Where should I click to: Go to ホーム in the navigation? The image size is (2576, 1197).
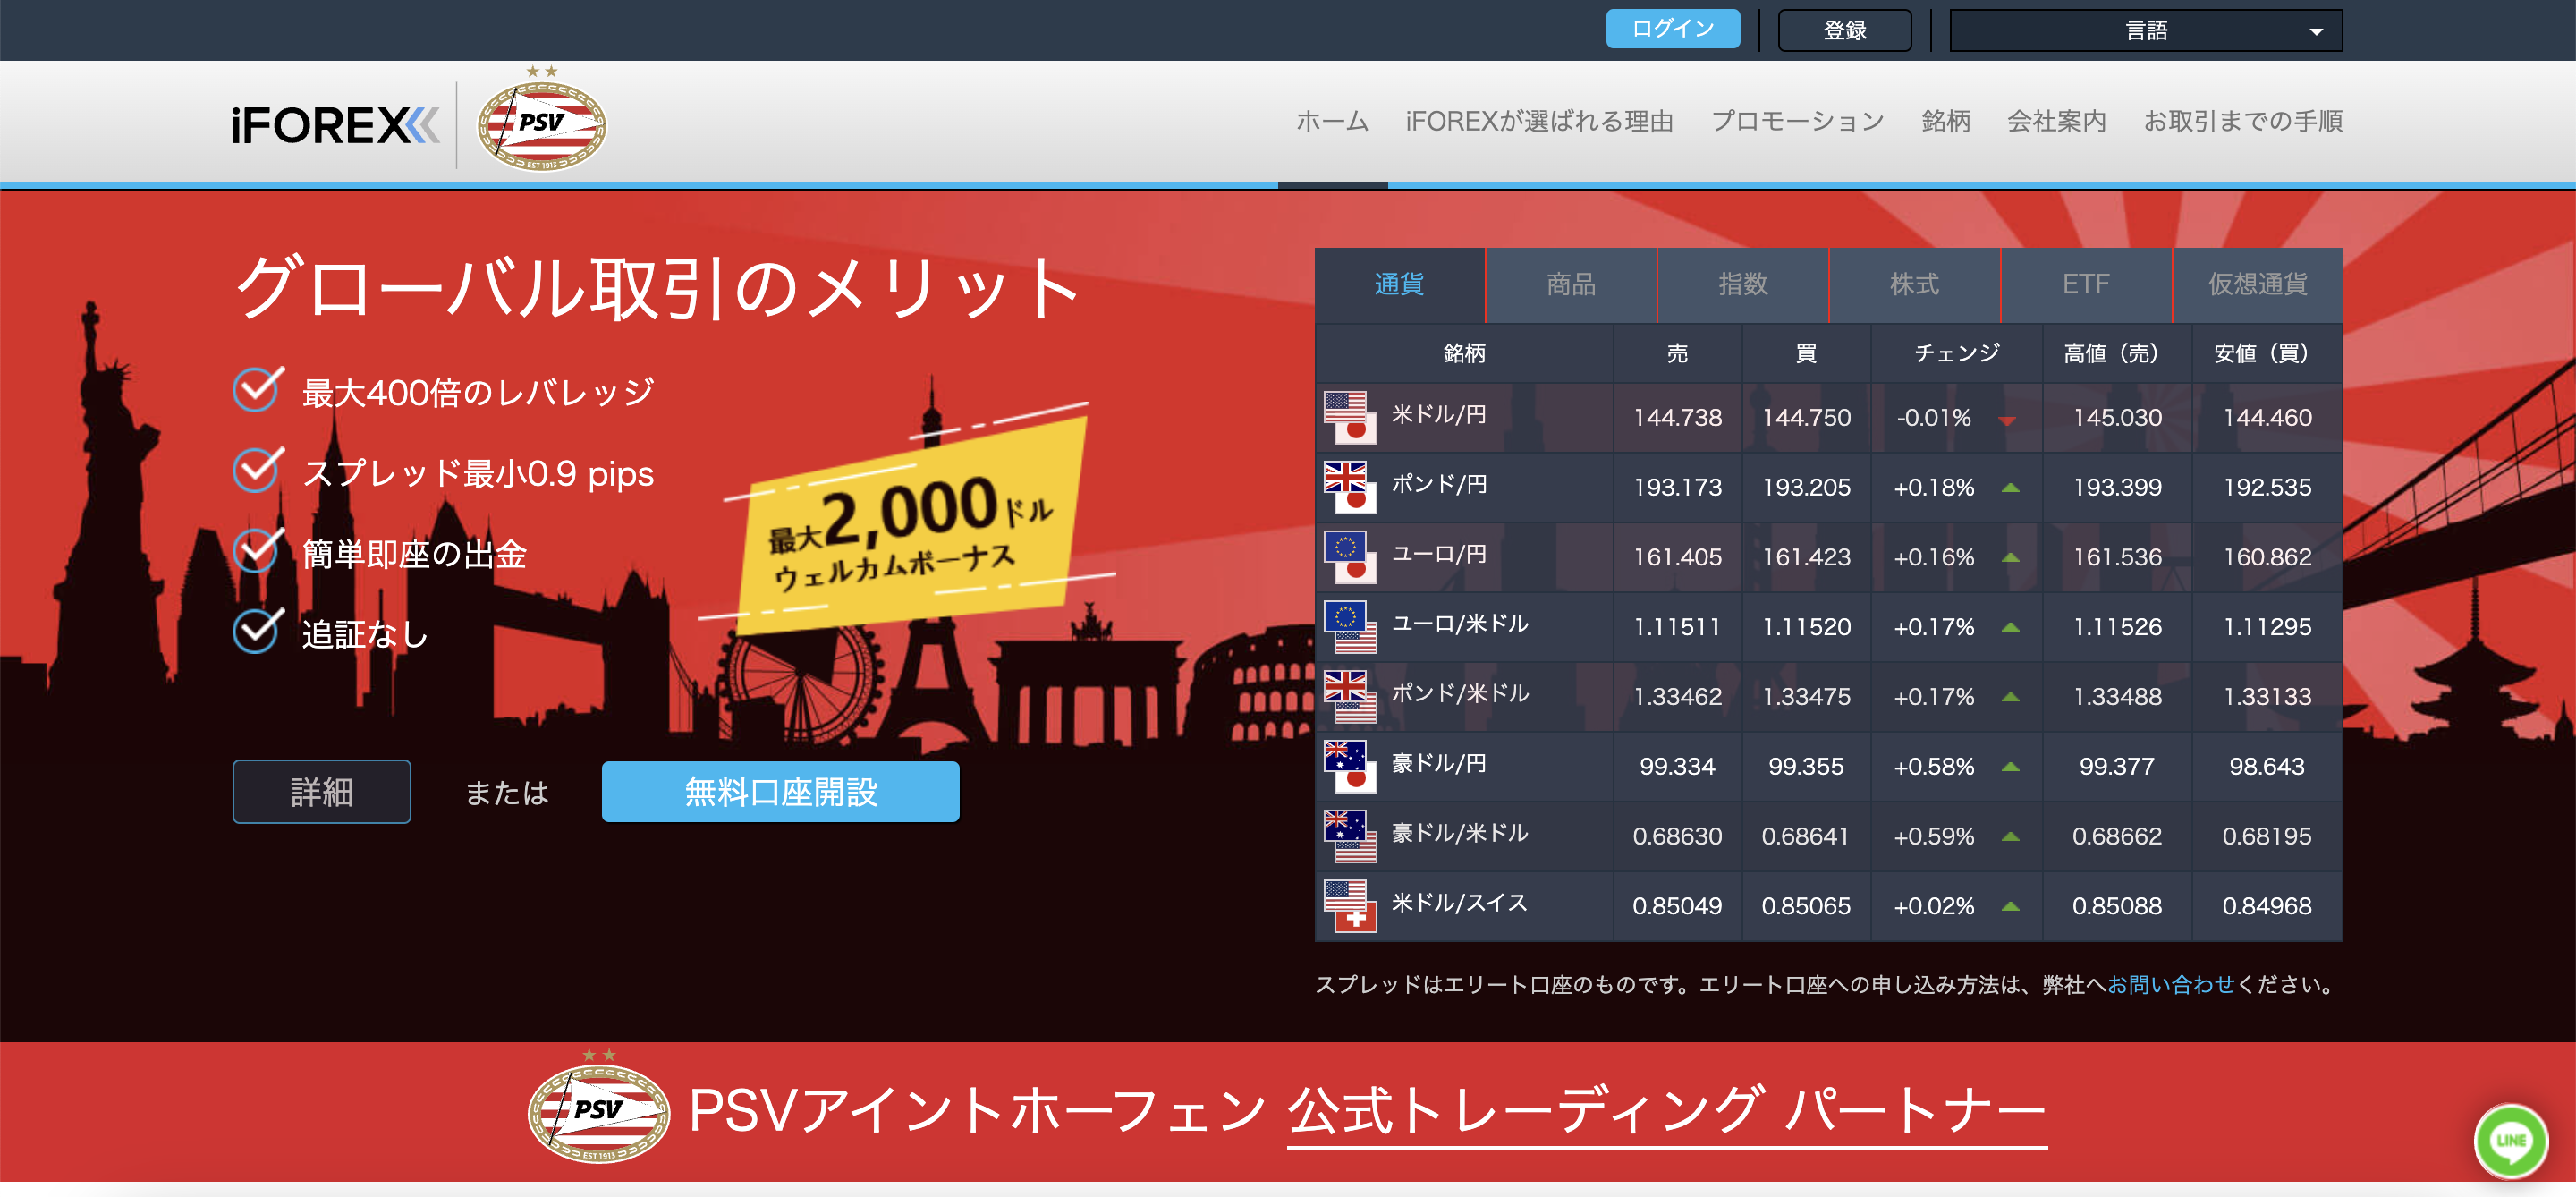point(1332,121)
